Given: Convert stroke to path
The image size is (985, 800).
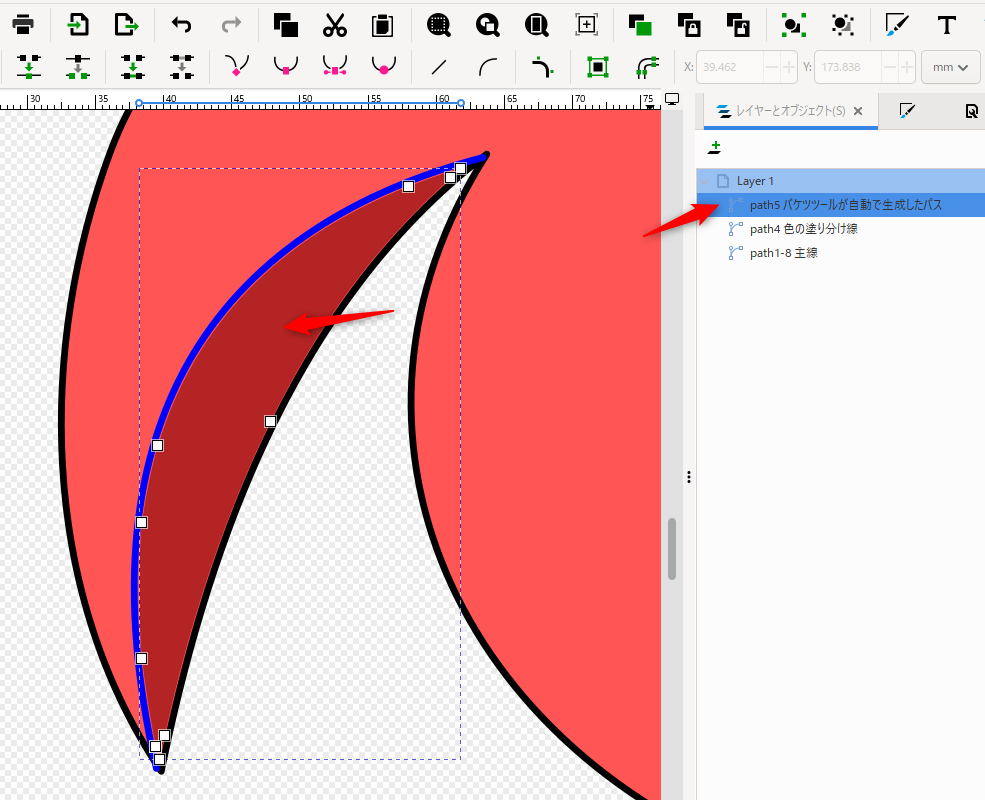Looking at the screenshot, I should pos(647,67).
